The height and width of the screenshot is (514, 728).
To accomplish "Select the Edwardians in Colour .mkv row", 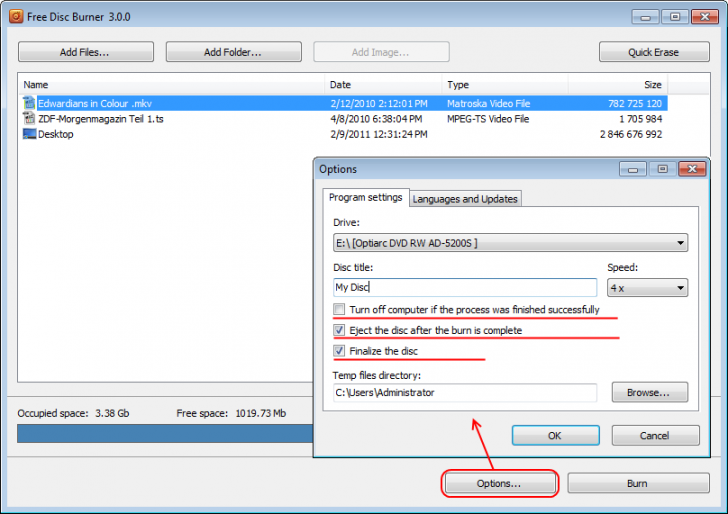I will coord(344,103).
